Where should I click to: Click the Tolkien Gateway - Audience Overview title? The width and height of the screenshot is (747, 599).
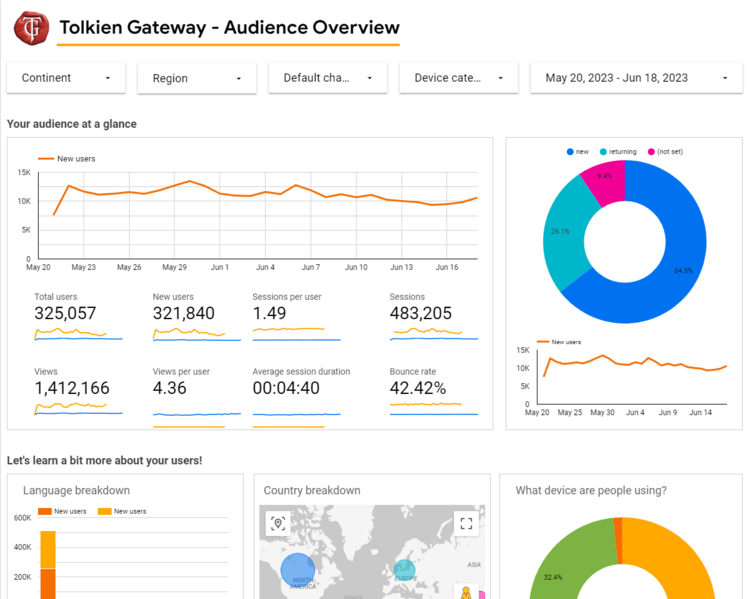click(x=229, y=28)
